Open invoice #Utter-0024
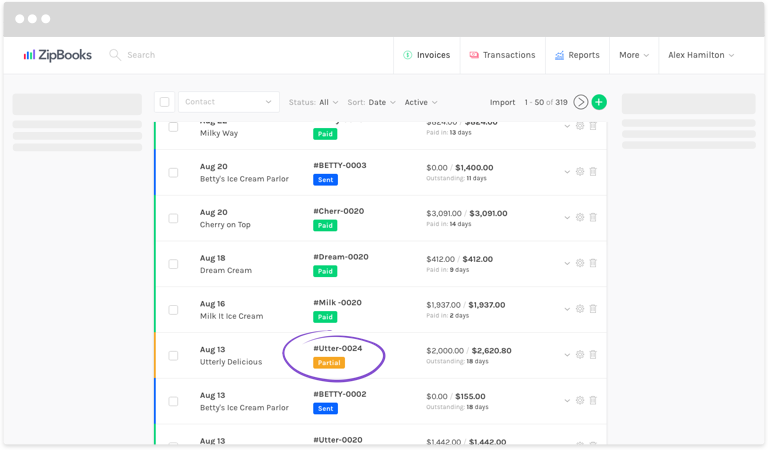Viewport: 768px width, 450px height. [338, 348]
